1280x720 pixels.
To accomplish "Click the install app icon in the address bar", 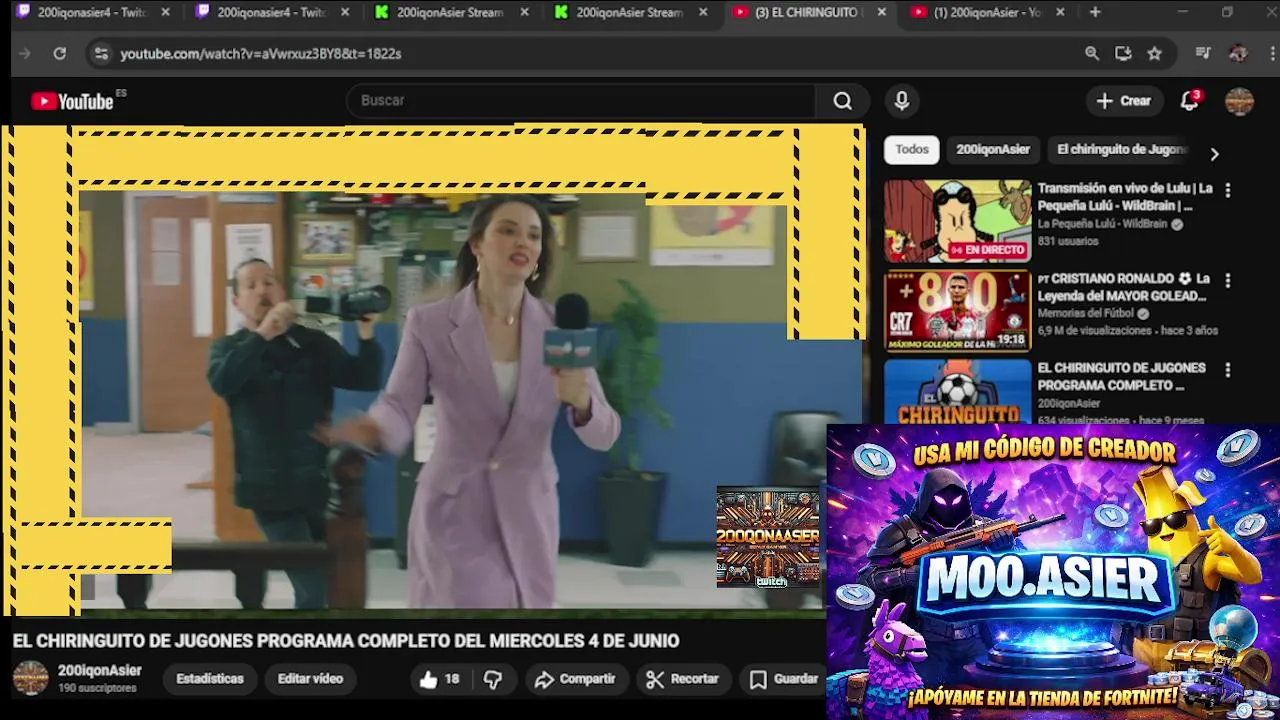I will [x=1123, y=53].
